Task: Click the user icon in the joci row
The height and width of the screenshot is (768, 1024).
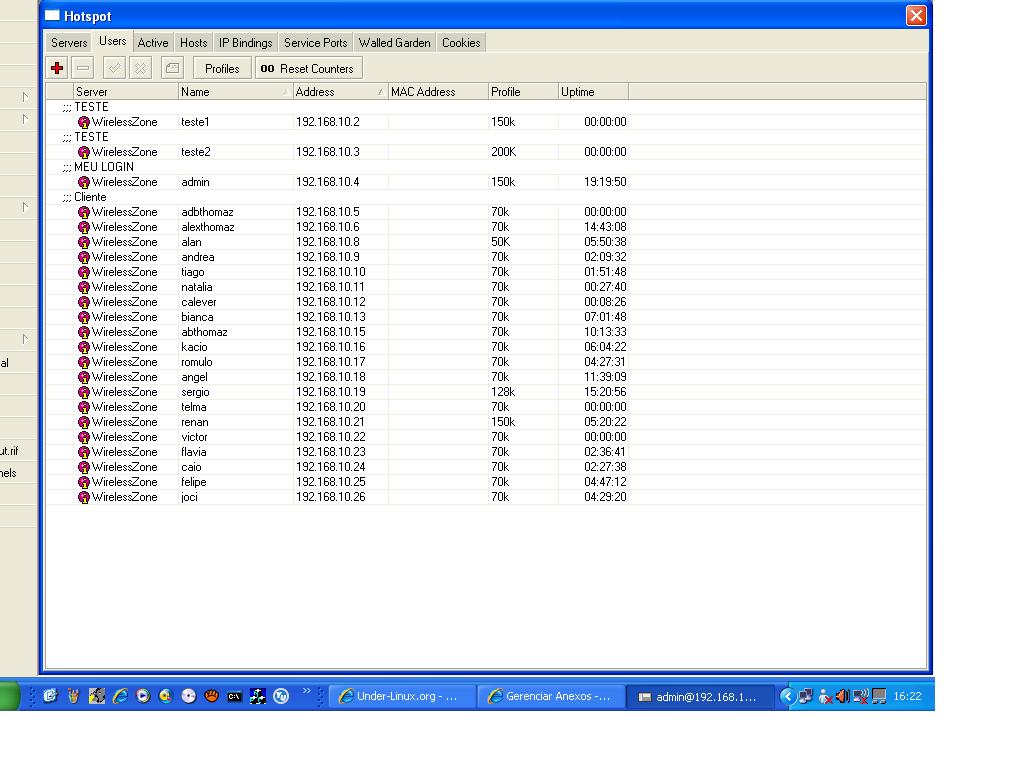Action: coord(84,498)
